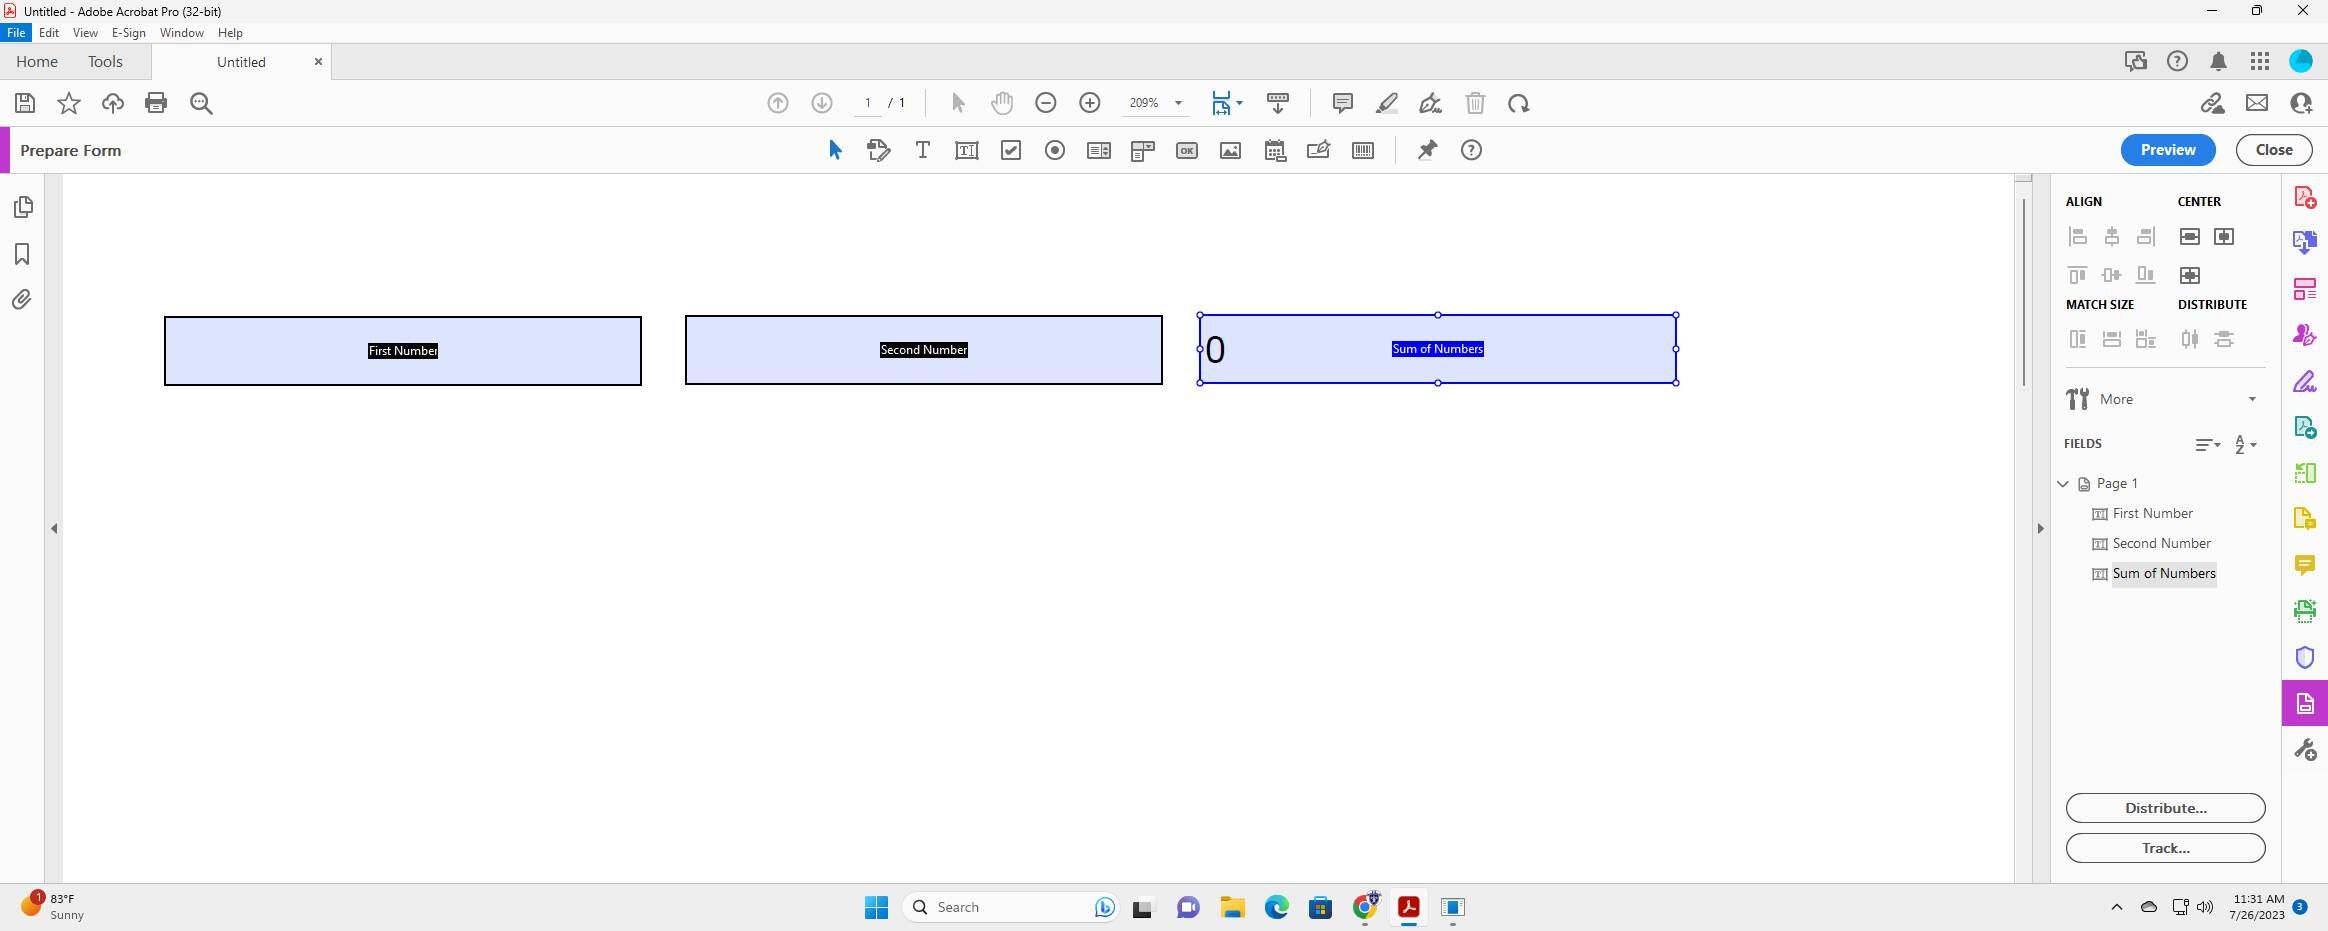Image resolution: width=2328 pixels, height=931 pixels.
Task: Click the page number input field
Action: [868, 103]
